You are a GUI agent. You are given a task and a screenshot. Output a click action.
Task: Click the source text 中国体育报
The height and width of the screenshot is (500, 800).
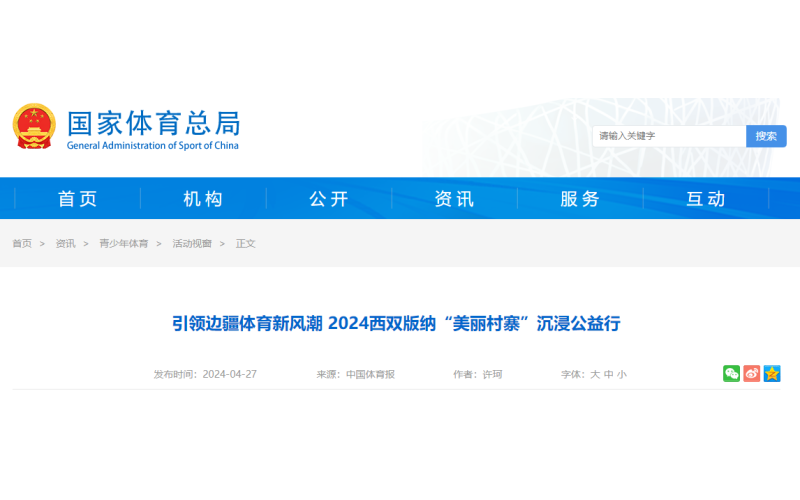coord(370,374)
